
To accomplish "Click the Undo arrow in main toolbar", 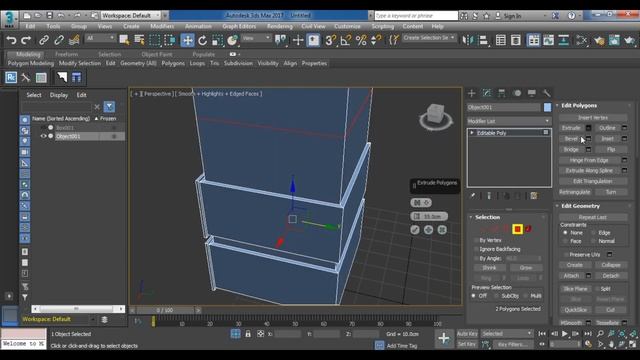I will click(x=11, y=40).
